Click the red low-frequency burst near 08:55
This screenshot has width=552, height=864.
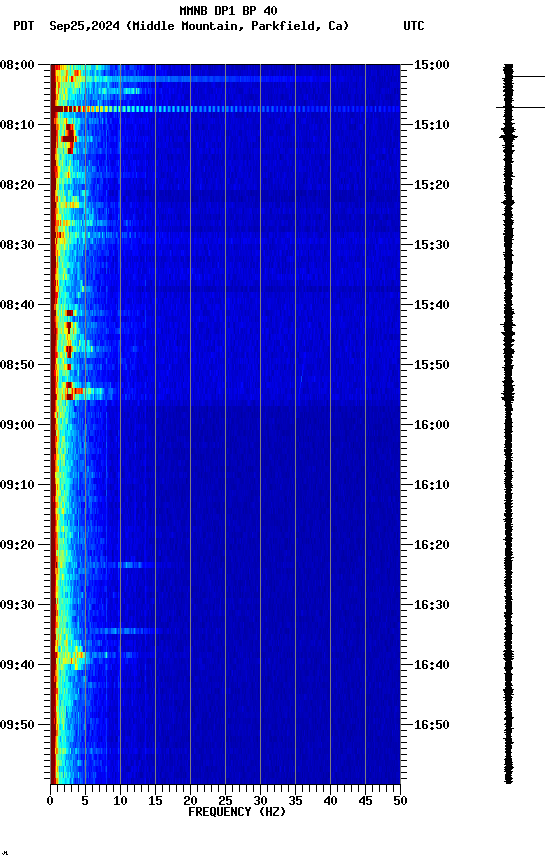pyautogui.click(x=73, y=391)
